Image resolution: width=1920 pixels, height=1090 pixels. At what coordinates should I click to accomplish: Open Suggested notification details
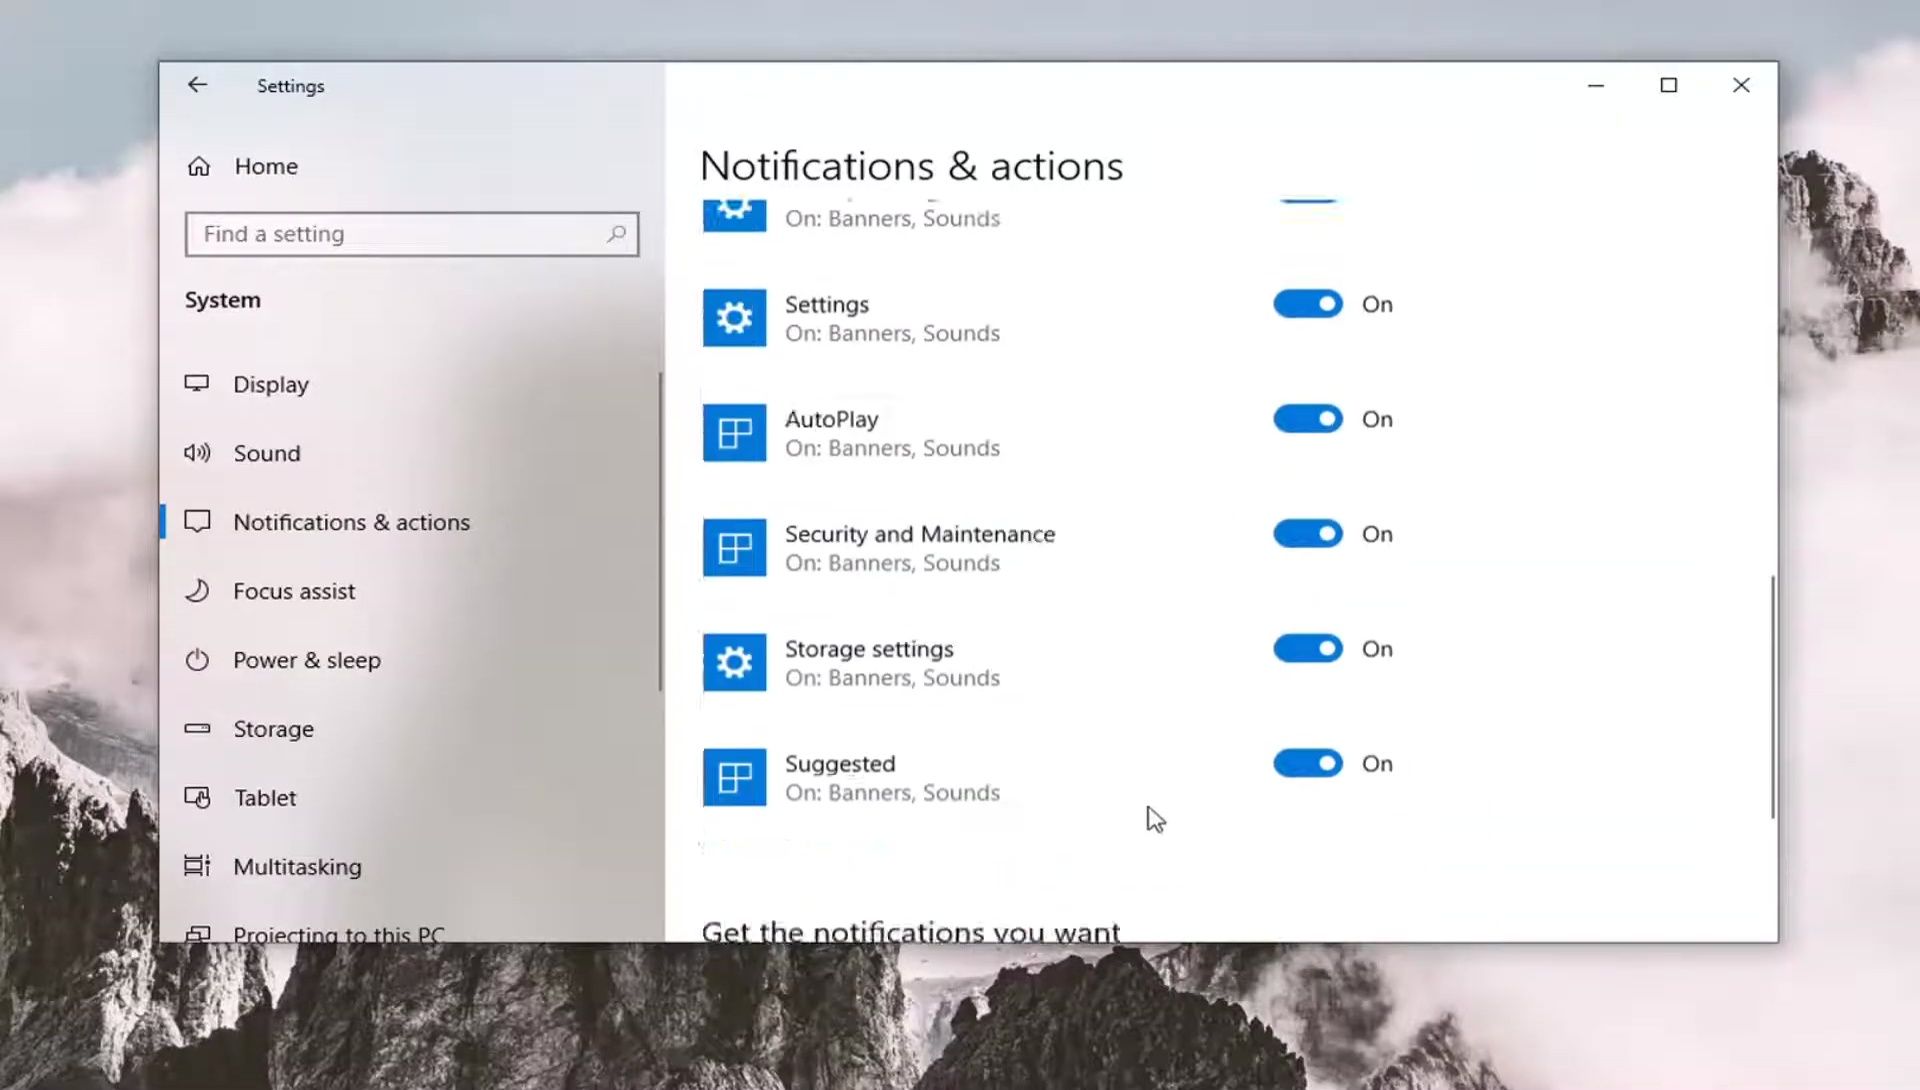coord(891,778)
